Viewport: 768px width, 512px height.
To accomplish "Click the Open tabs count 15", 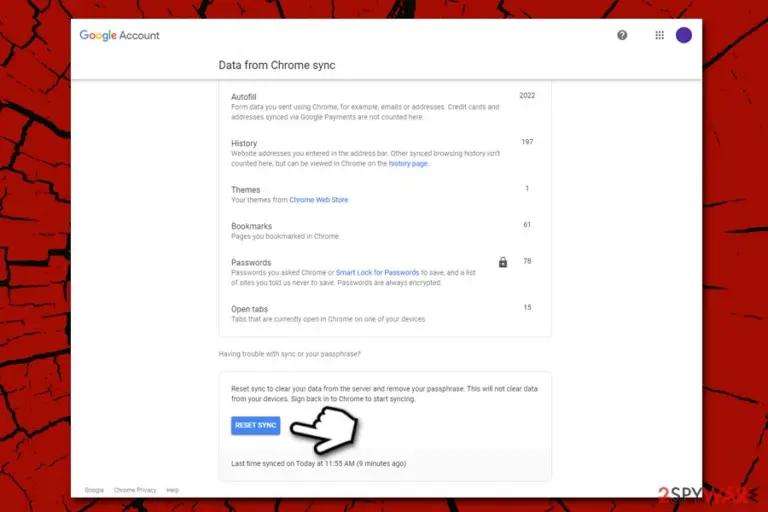I will [x=527, y=308].
